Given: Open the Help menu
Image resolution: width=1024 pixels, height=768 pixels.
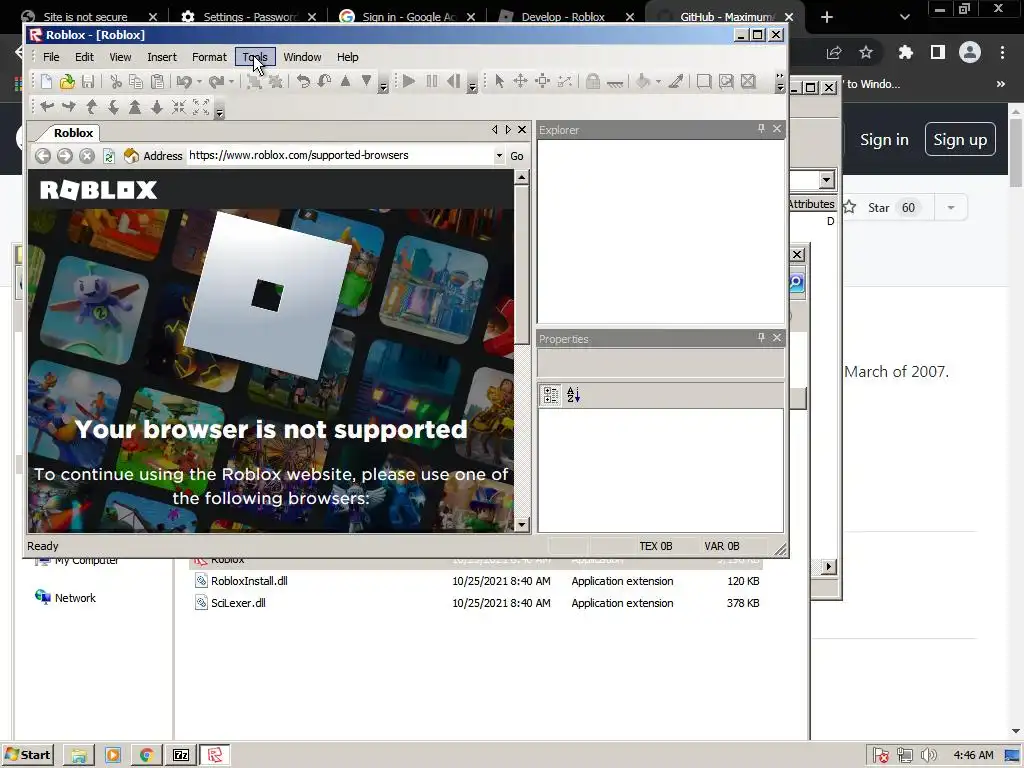Looking at the screenshot, I should point(347,57).
